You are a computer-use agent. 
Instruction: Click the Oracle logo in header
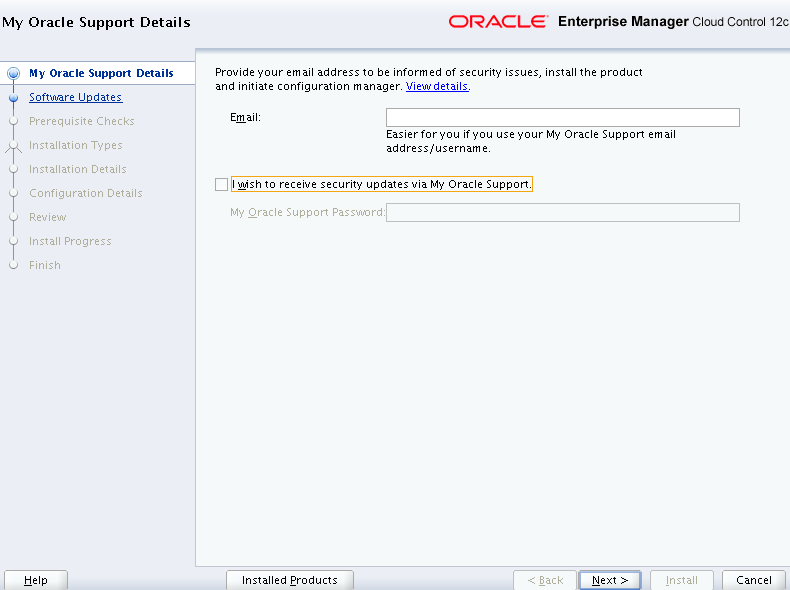click(498, 21)
